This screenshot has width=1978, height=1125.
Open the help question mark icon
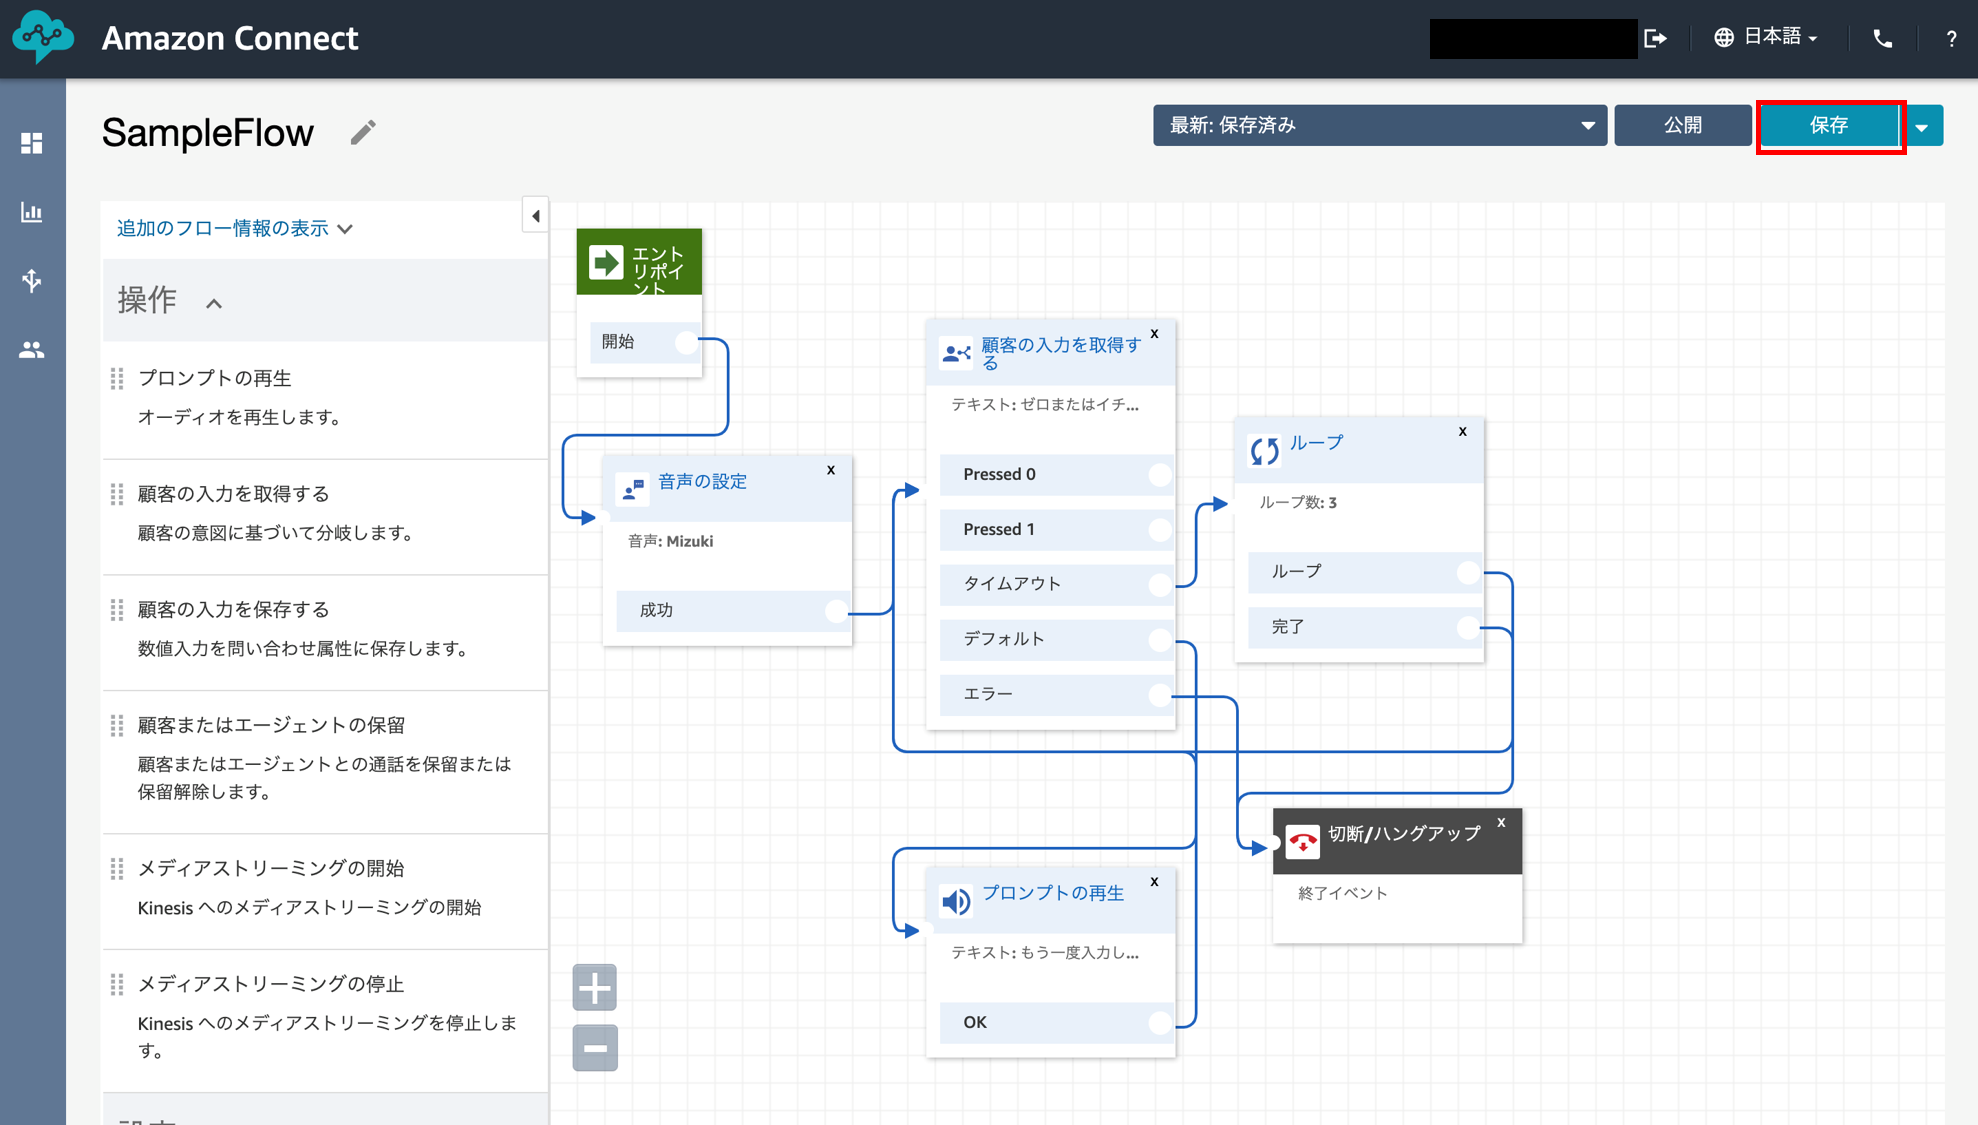pyautogui.click(x=1951, y=38)
